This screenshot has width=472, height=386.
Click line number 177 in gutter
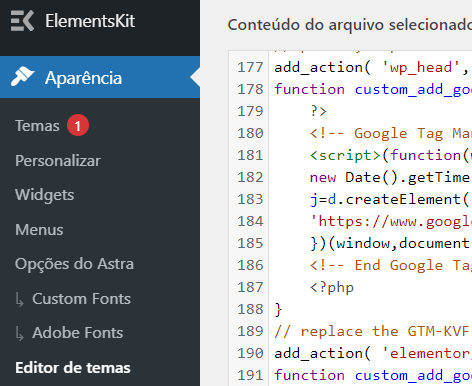click(x=250, y=67)
